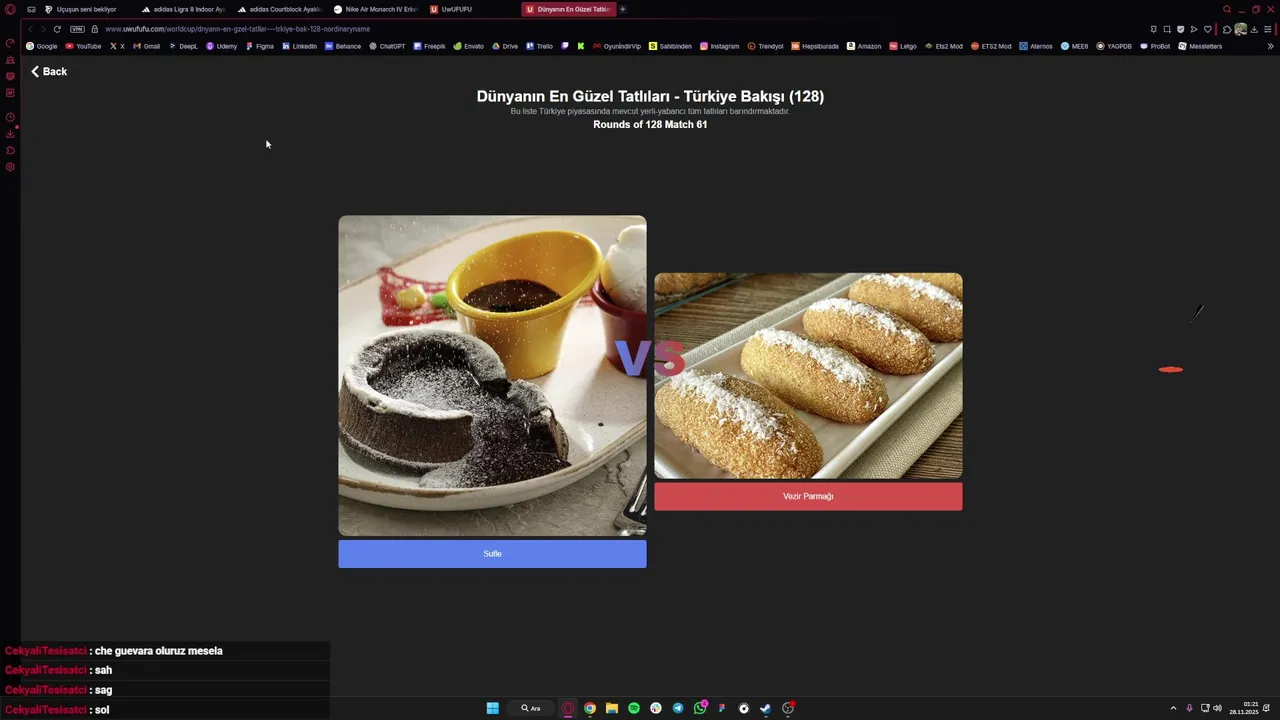Open the Sahibinden bookmark

(x=670, y=46)
